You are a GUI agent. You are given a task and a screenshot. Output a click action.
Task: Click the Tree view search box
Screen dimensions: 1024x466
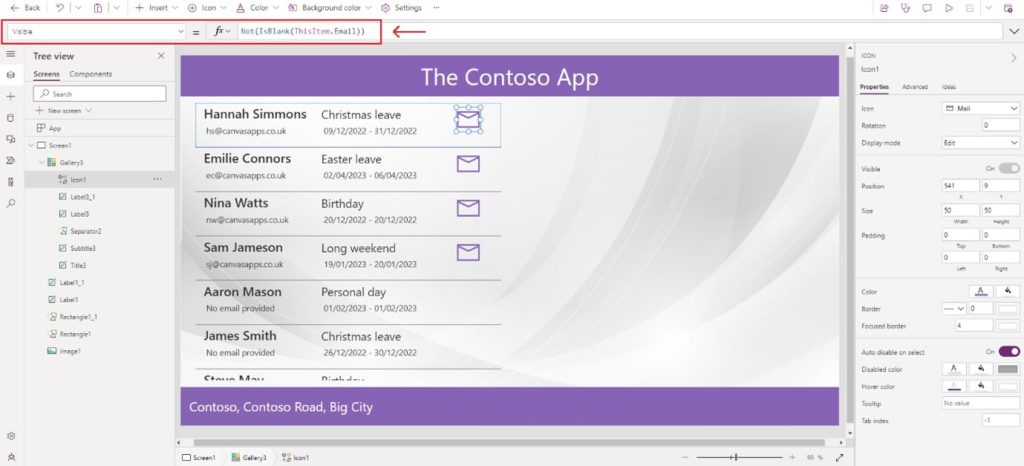pyautogui.click(x=100, y=93)
